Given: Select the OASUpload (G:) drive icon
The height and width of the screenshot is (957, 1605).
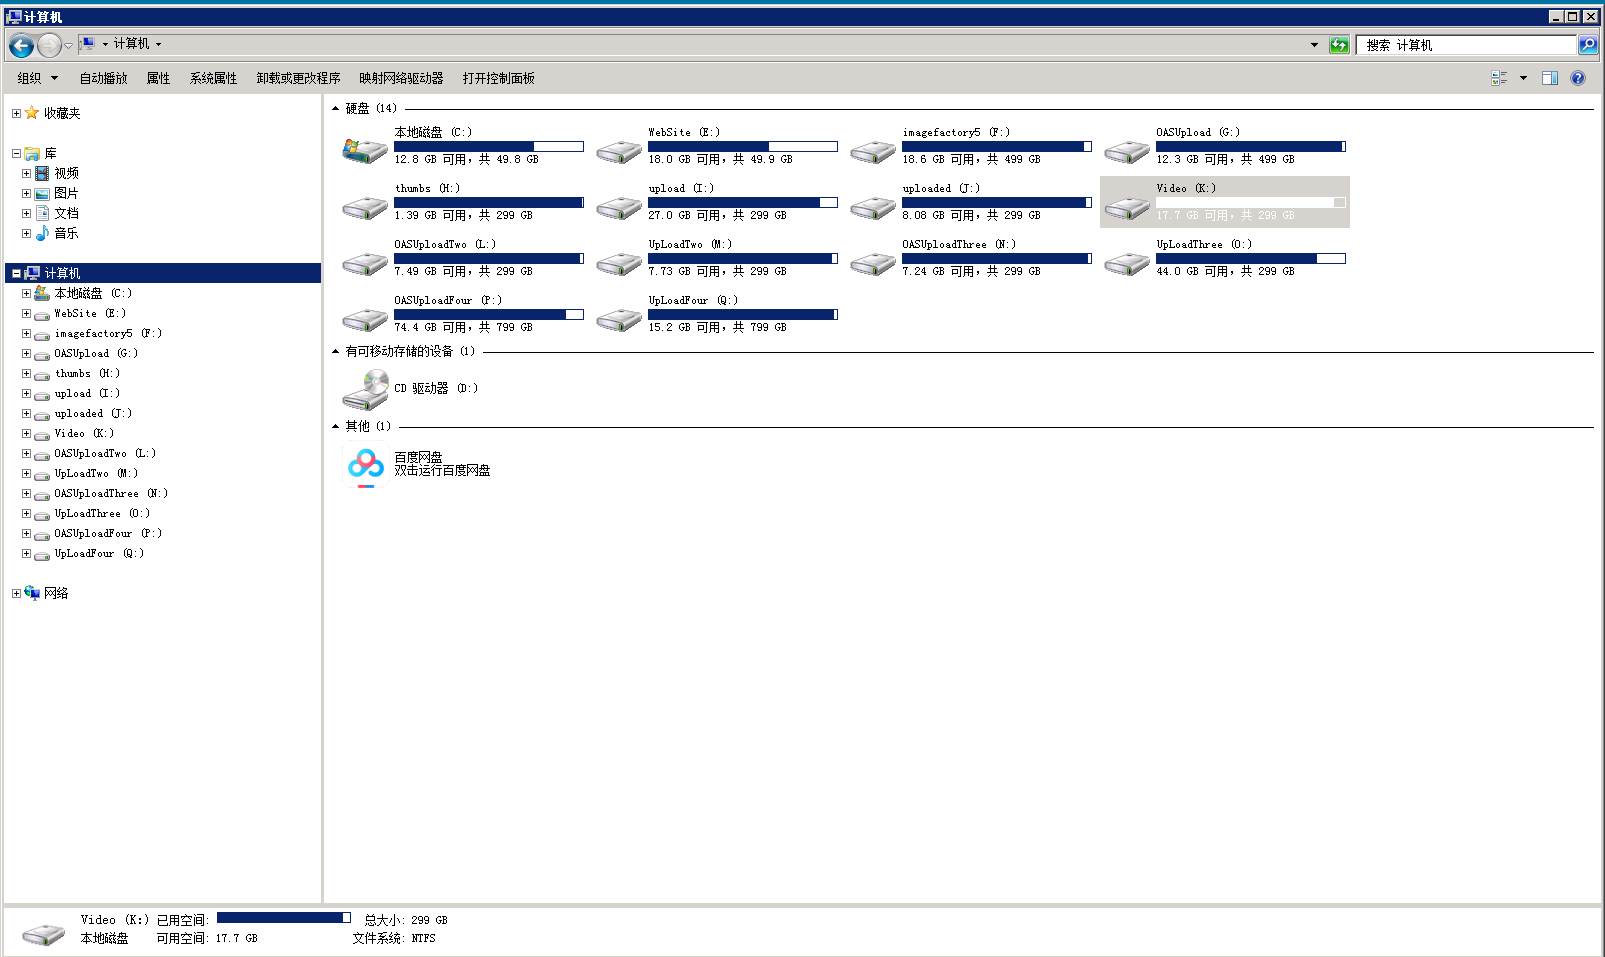Looking at the screenshot, I should pos(1127,151).
